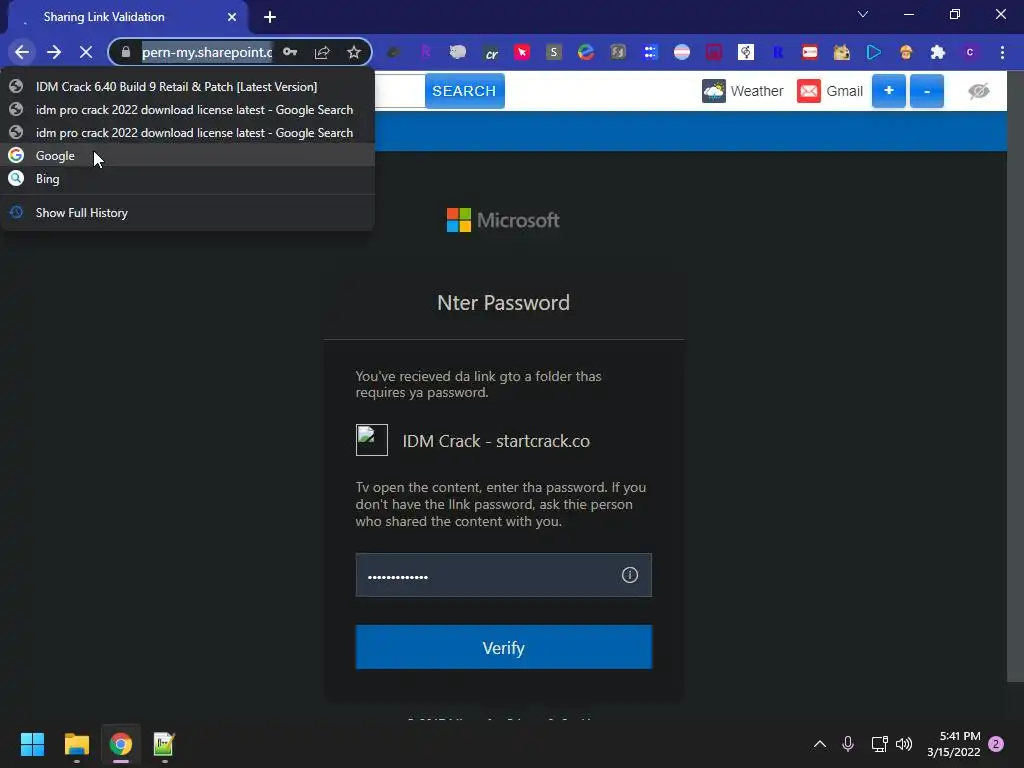The width and height of the screenshot is (1024, 768).
Task: Click the Microsoft logo
Action: [503, 220]
